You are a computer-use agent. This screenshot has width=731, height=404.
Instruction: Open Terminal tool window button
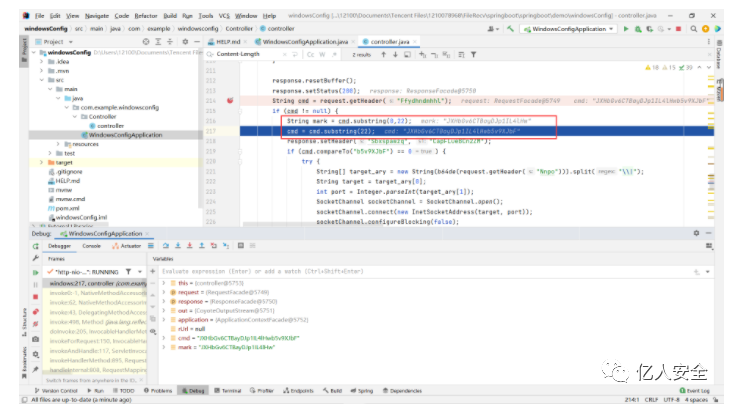coord(228,390)
